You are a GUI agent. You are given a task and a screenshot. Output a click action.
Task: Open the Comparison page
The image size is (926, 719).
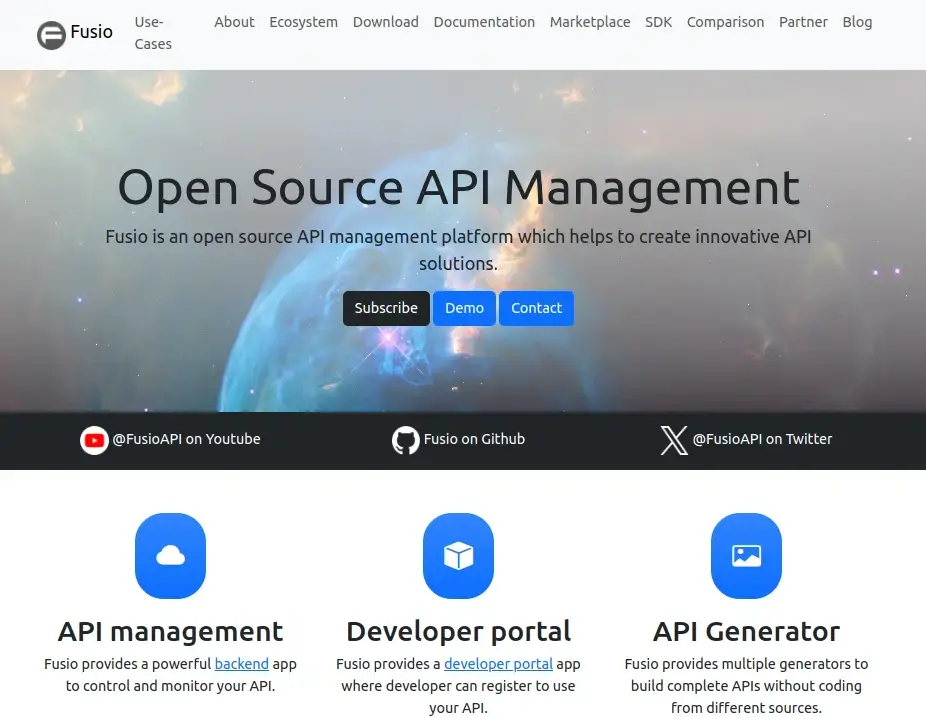click(725, 22)
